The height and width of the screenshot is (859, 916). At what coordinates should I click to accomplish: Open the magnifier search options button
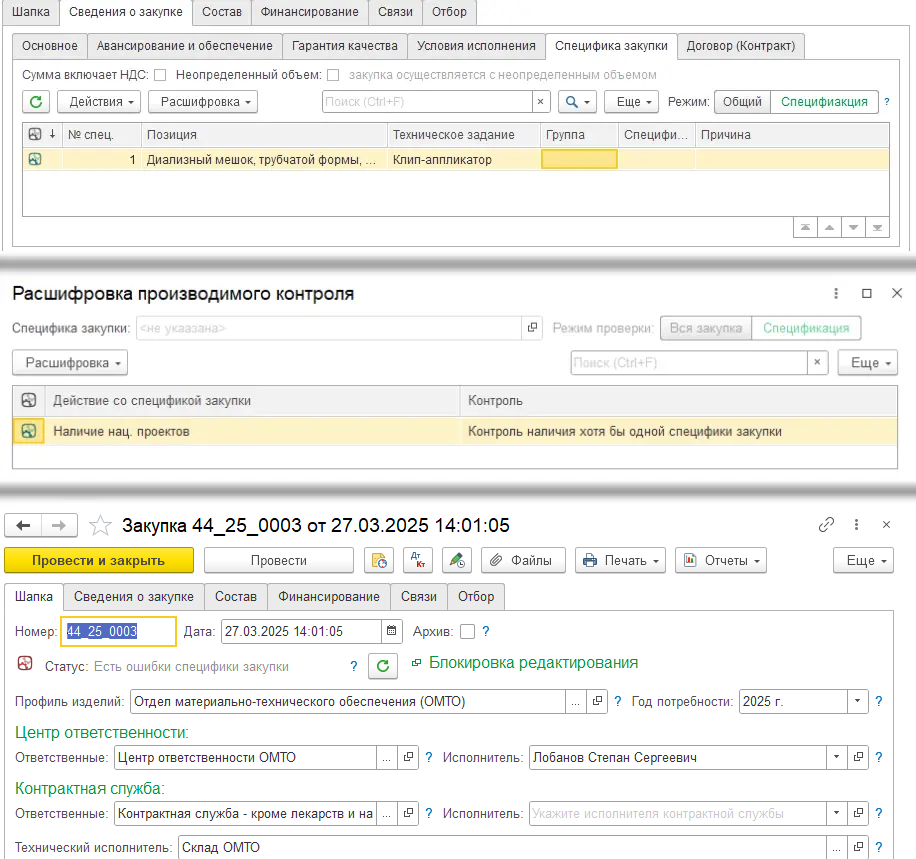pyautogui.click(x=577, y=102)
